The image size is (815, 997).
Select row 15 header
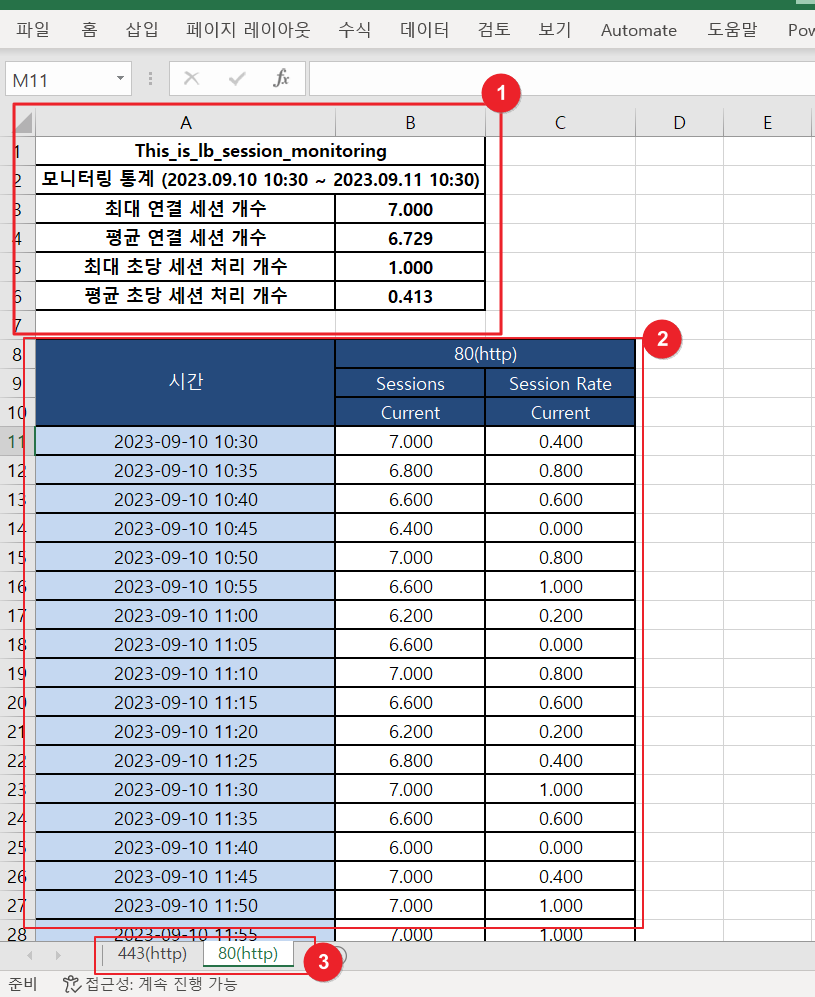coord(17,557)
